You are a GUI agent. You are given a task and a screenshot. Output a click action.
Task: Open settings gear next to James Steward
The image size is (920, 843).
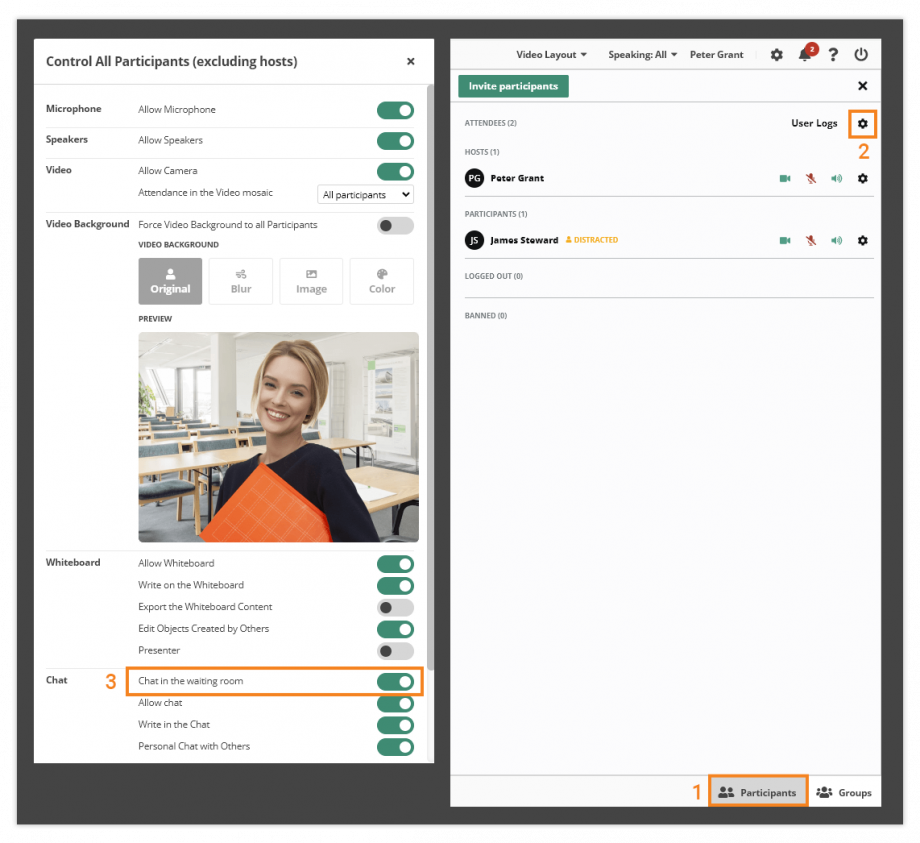click(x=861, y=240)
